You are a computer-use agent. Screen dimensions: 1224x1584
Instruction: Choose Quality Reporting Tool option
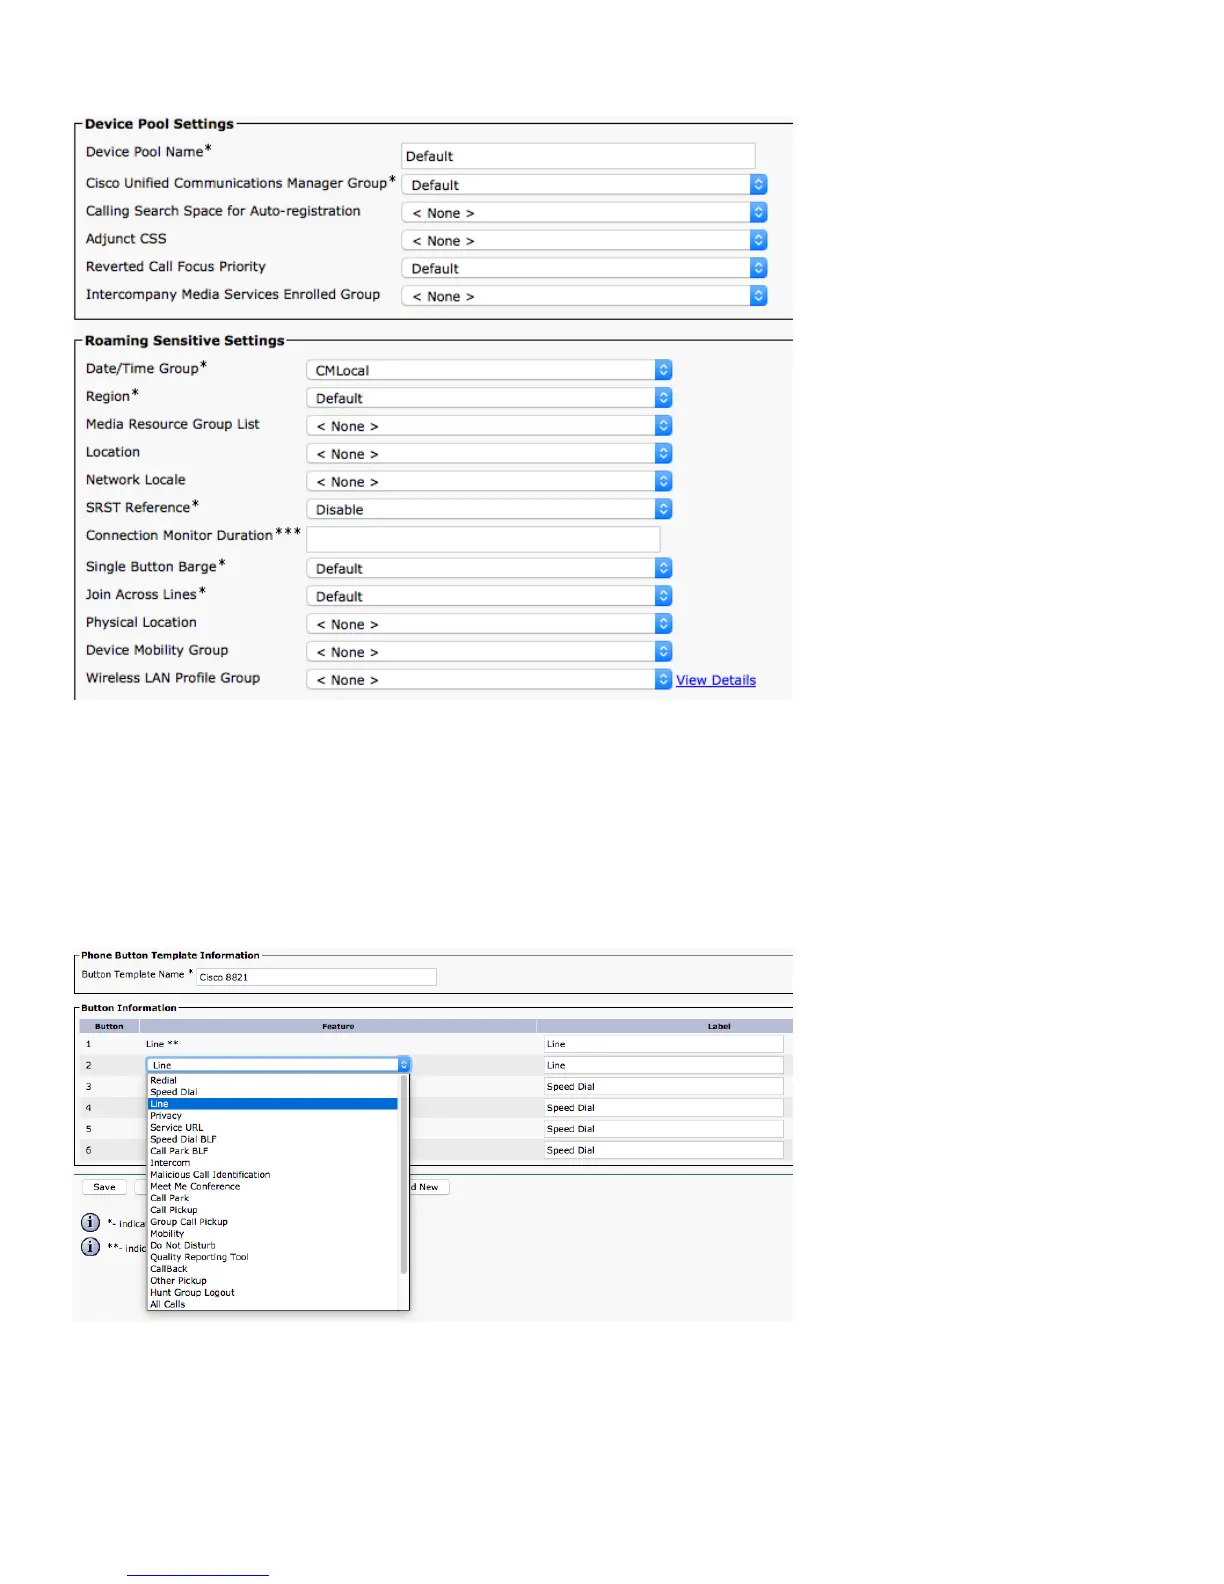coord(273,1257)
